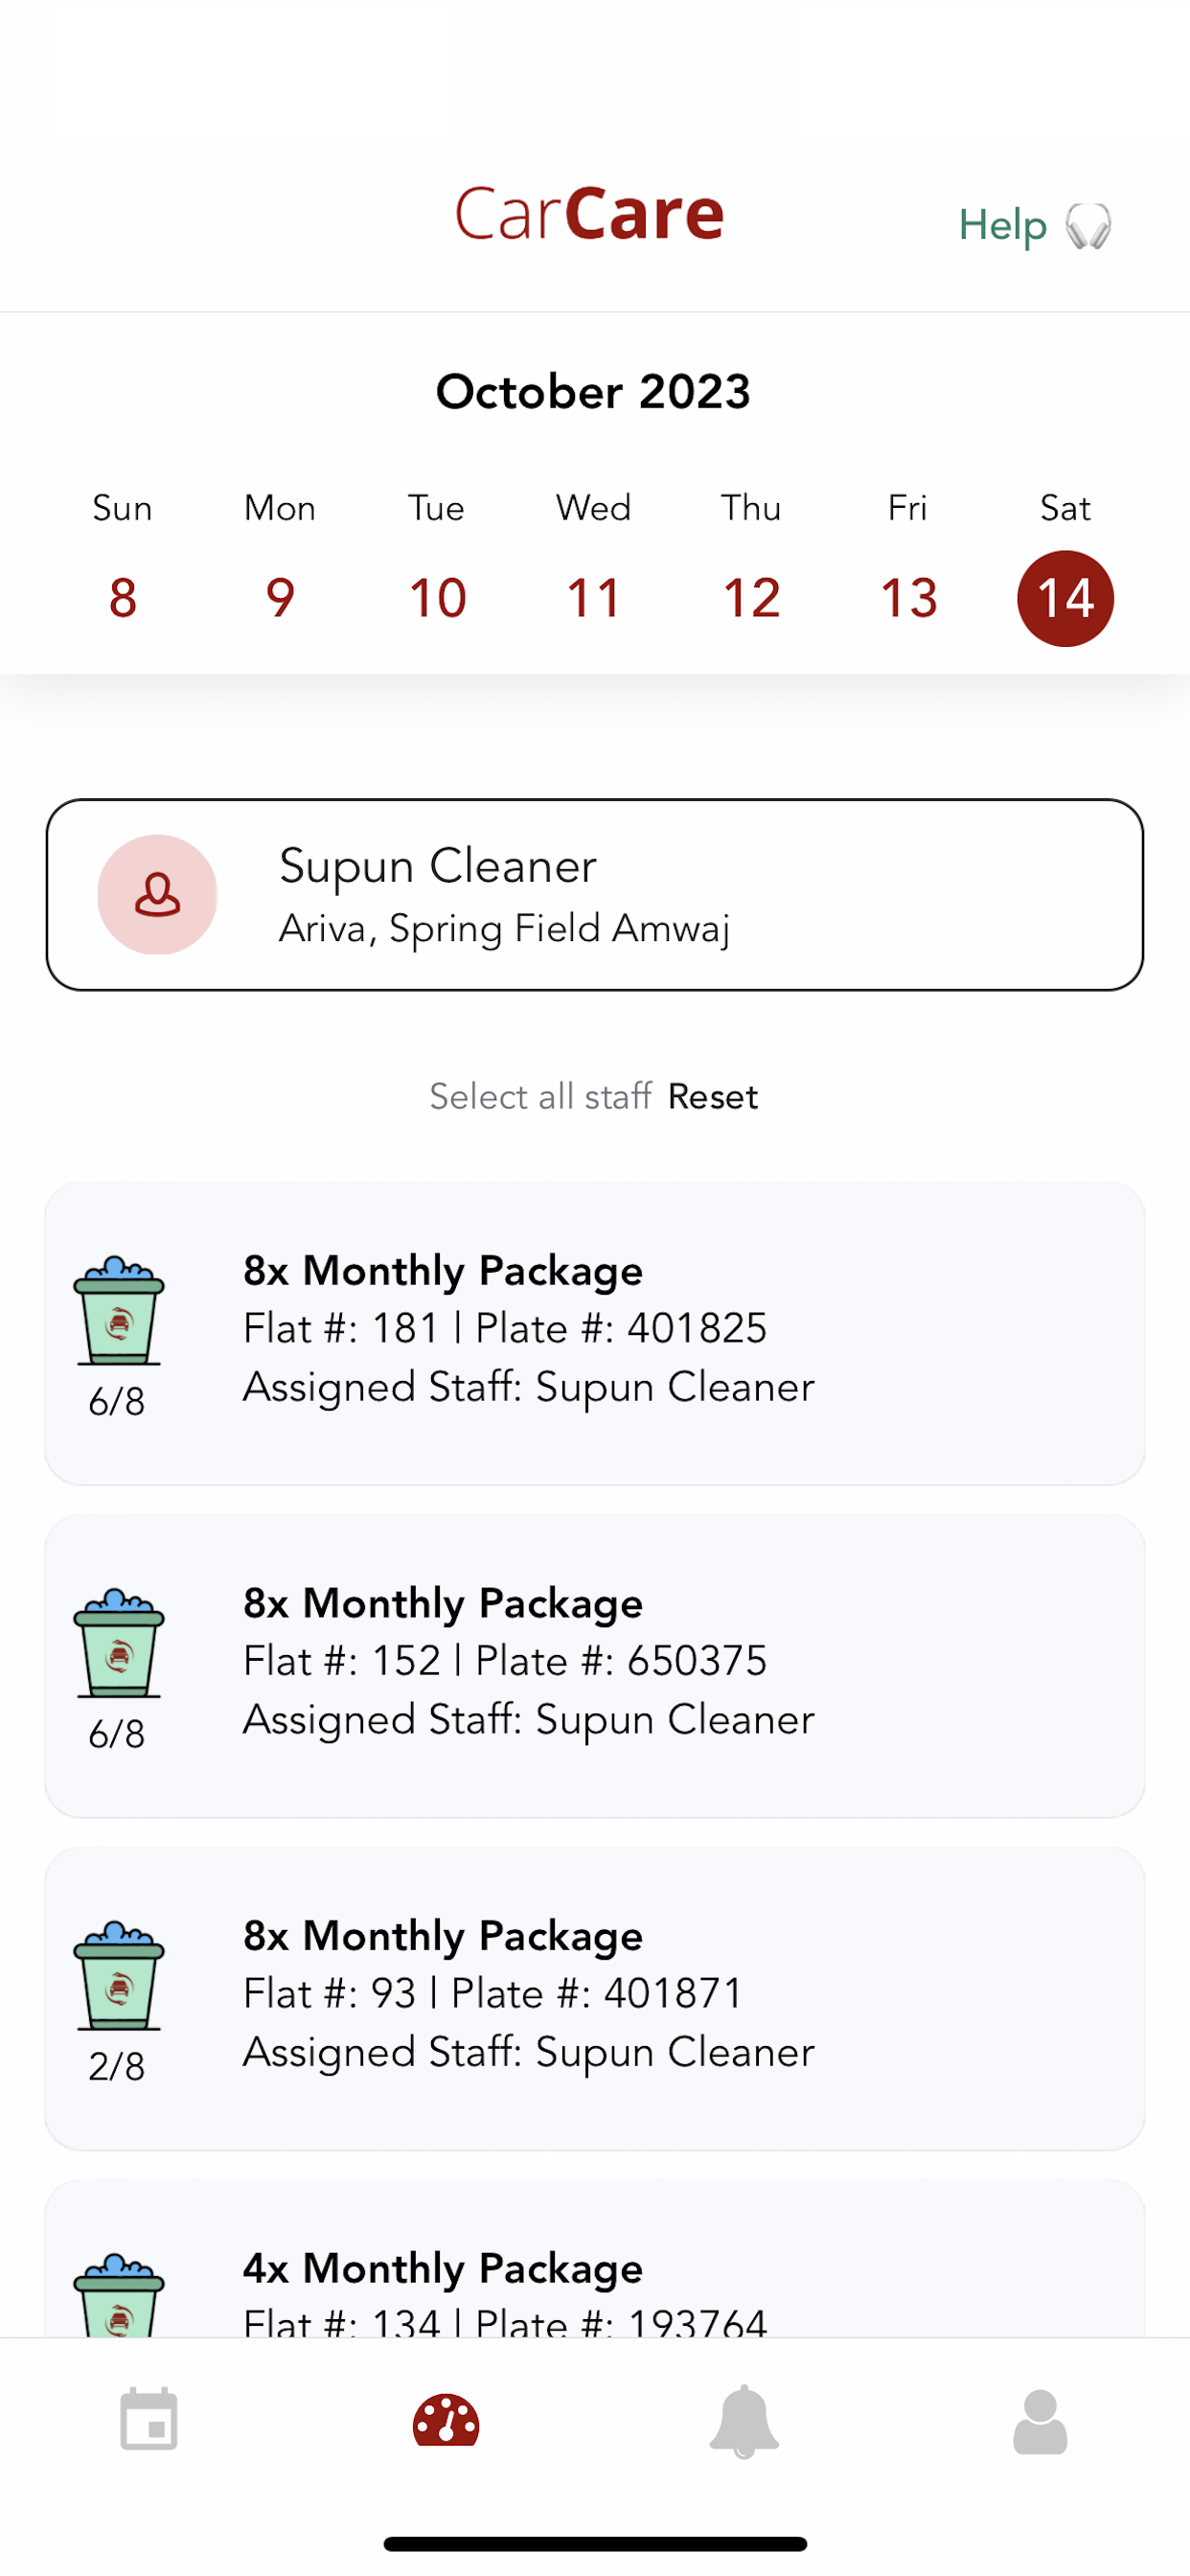
Task: Select Saturday 14 highlighted date
Action: coord(1065,598)
